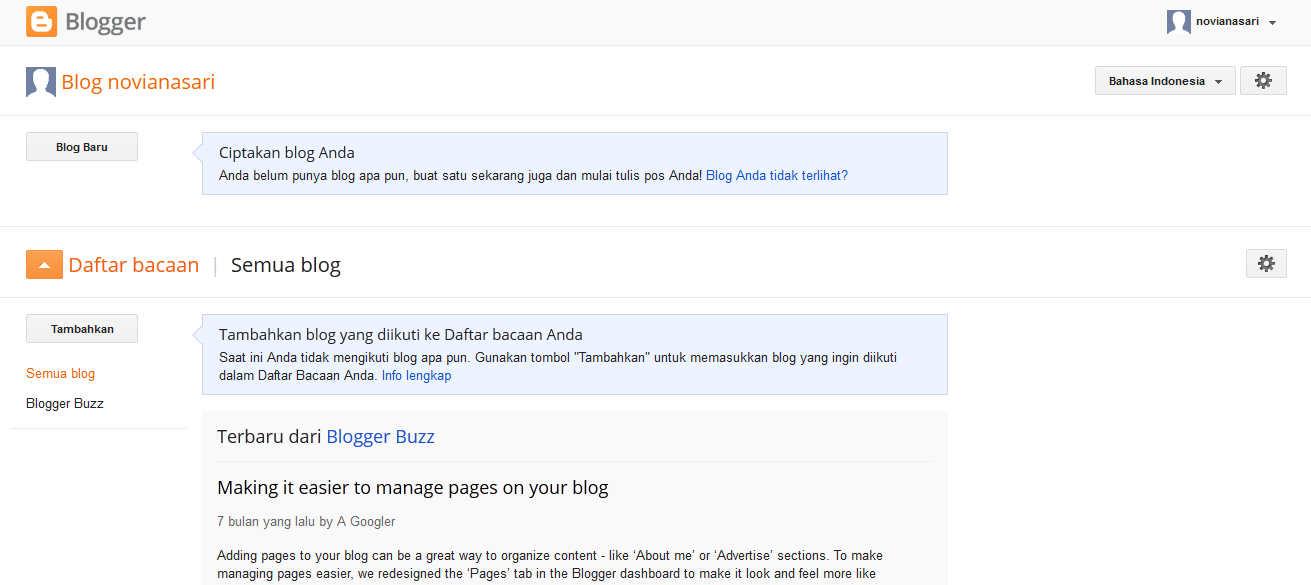Screen dimensions: 1311x585
Task: Click the novianasari username in the top bar
Action: tap(1227, 22)
